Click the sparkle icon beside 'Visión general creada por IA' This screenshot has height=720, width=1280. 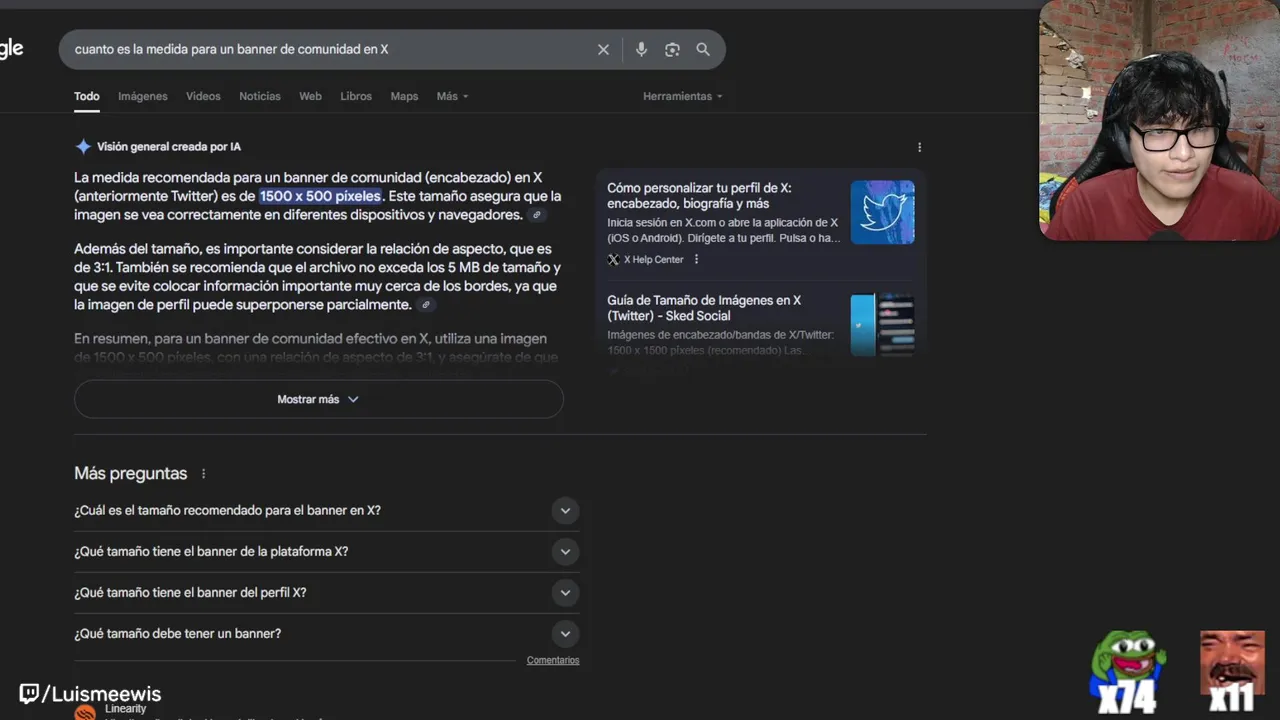[x=83, y=146]
